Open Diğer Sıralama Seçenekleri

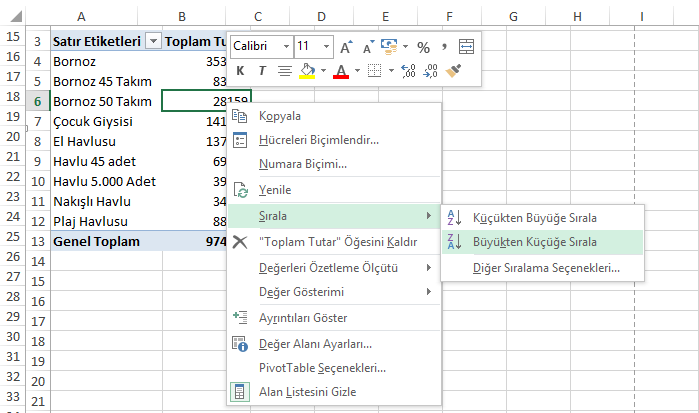546,268
